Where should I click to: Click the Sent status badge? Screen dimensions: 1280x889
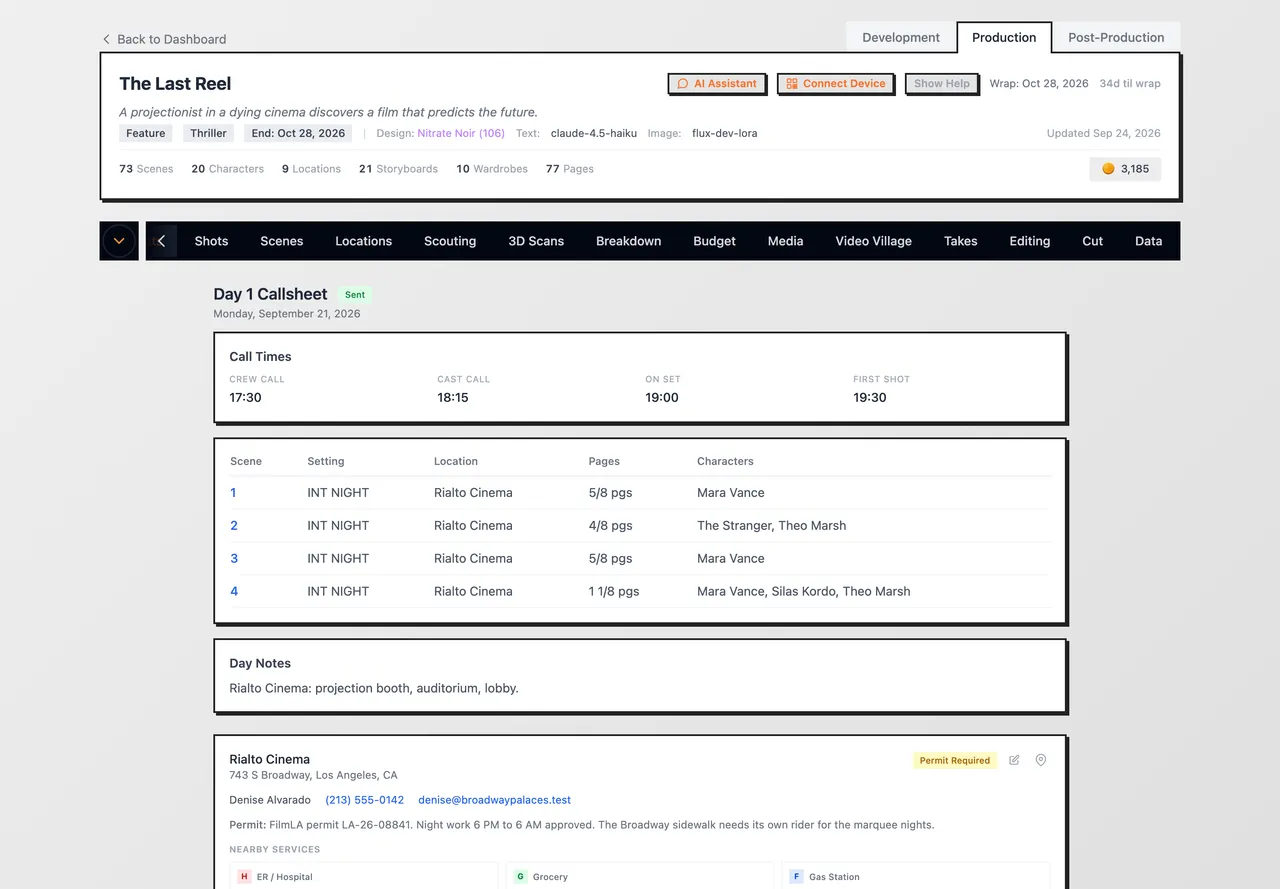pos(355,295)
